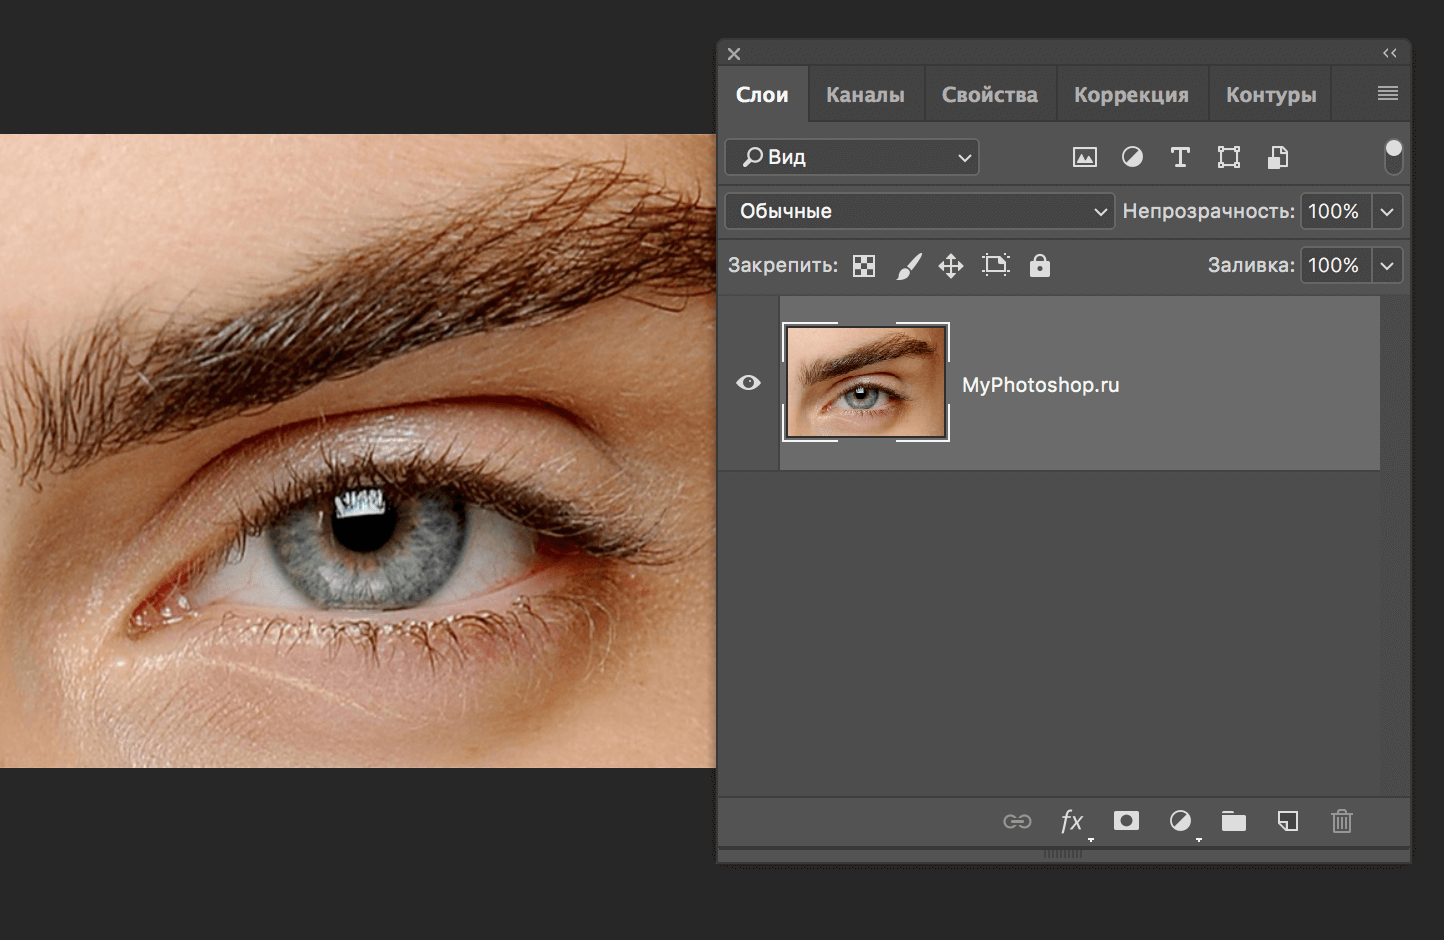Screen dimensions: 1444x940
Task: Click the lock transparent pixels icon
Action: (x=863, y=265)
